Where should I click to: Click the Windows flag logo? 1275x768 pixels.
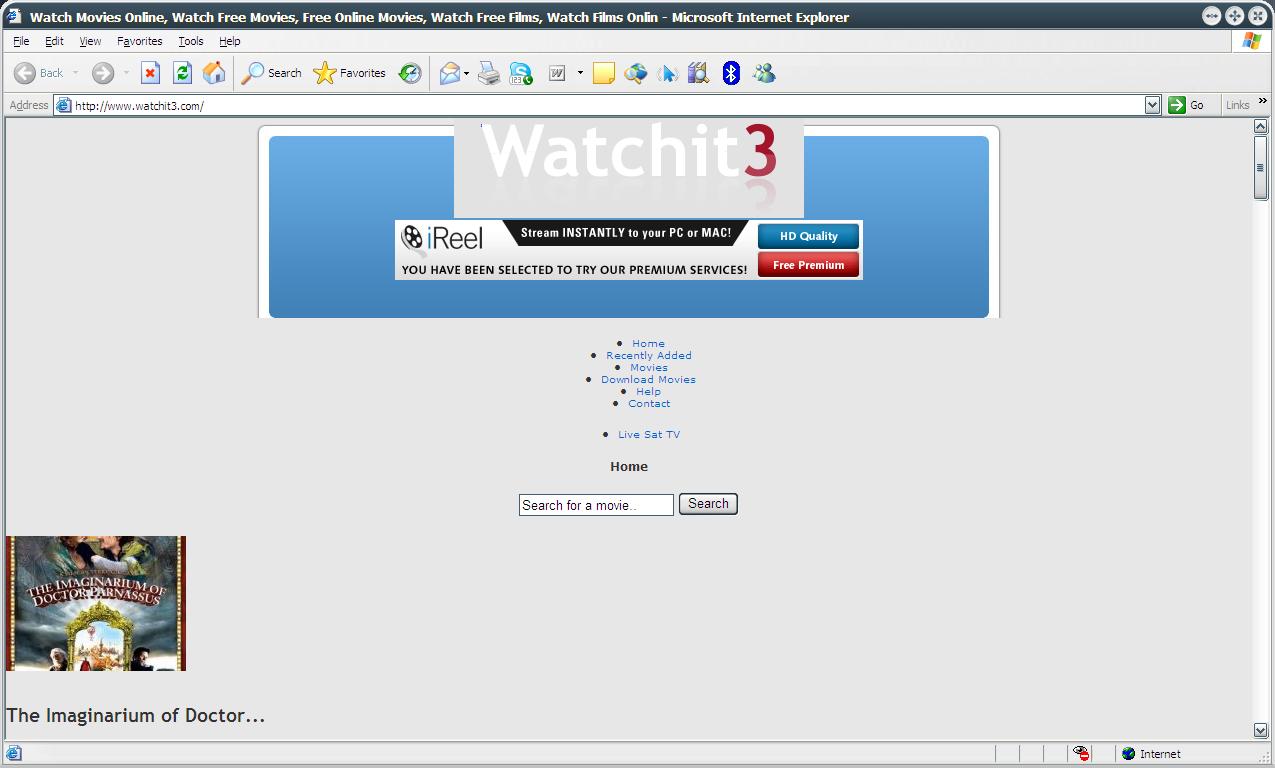tap(1251, 41)
